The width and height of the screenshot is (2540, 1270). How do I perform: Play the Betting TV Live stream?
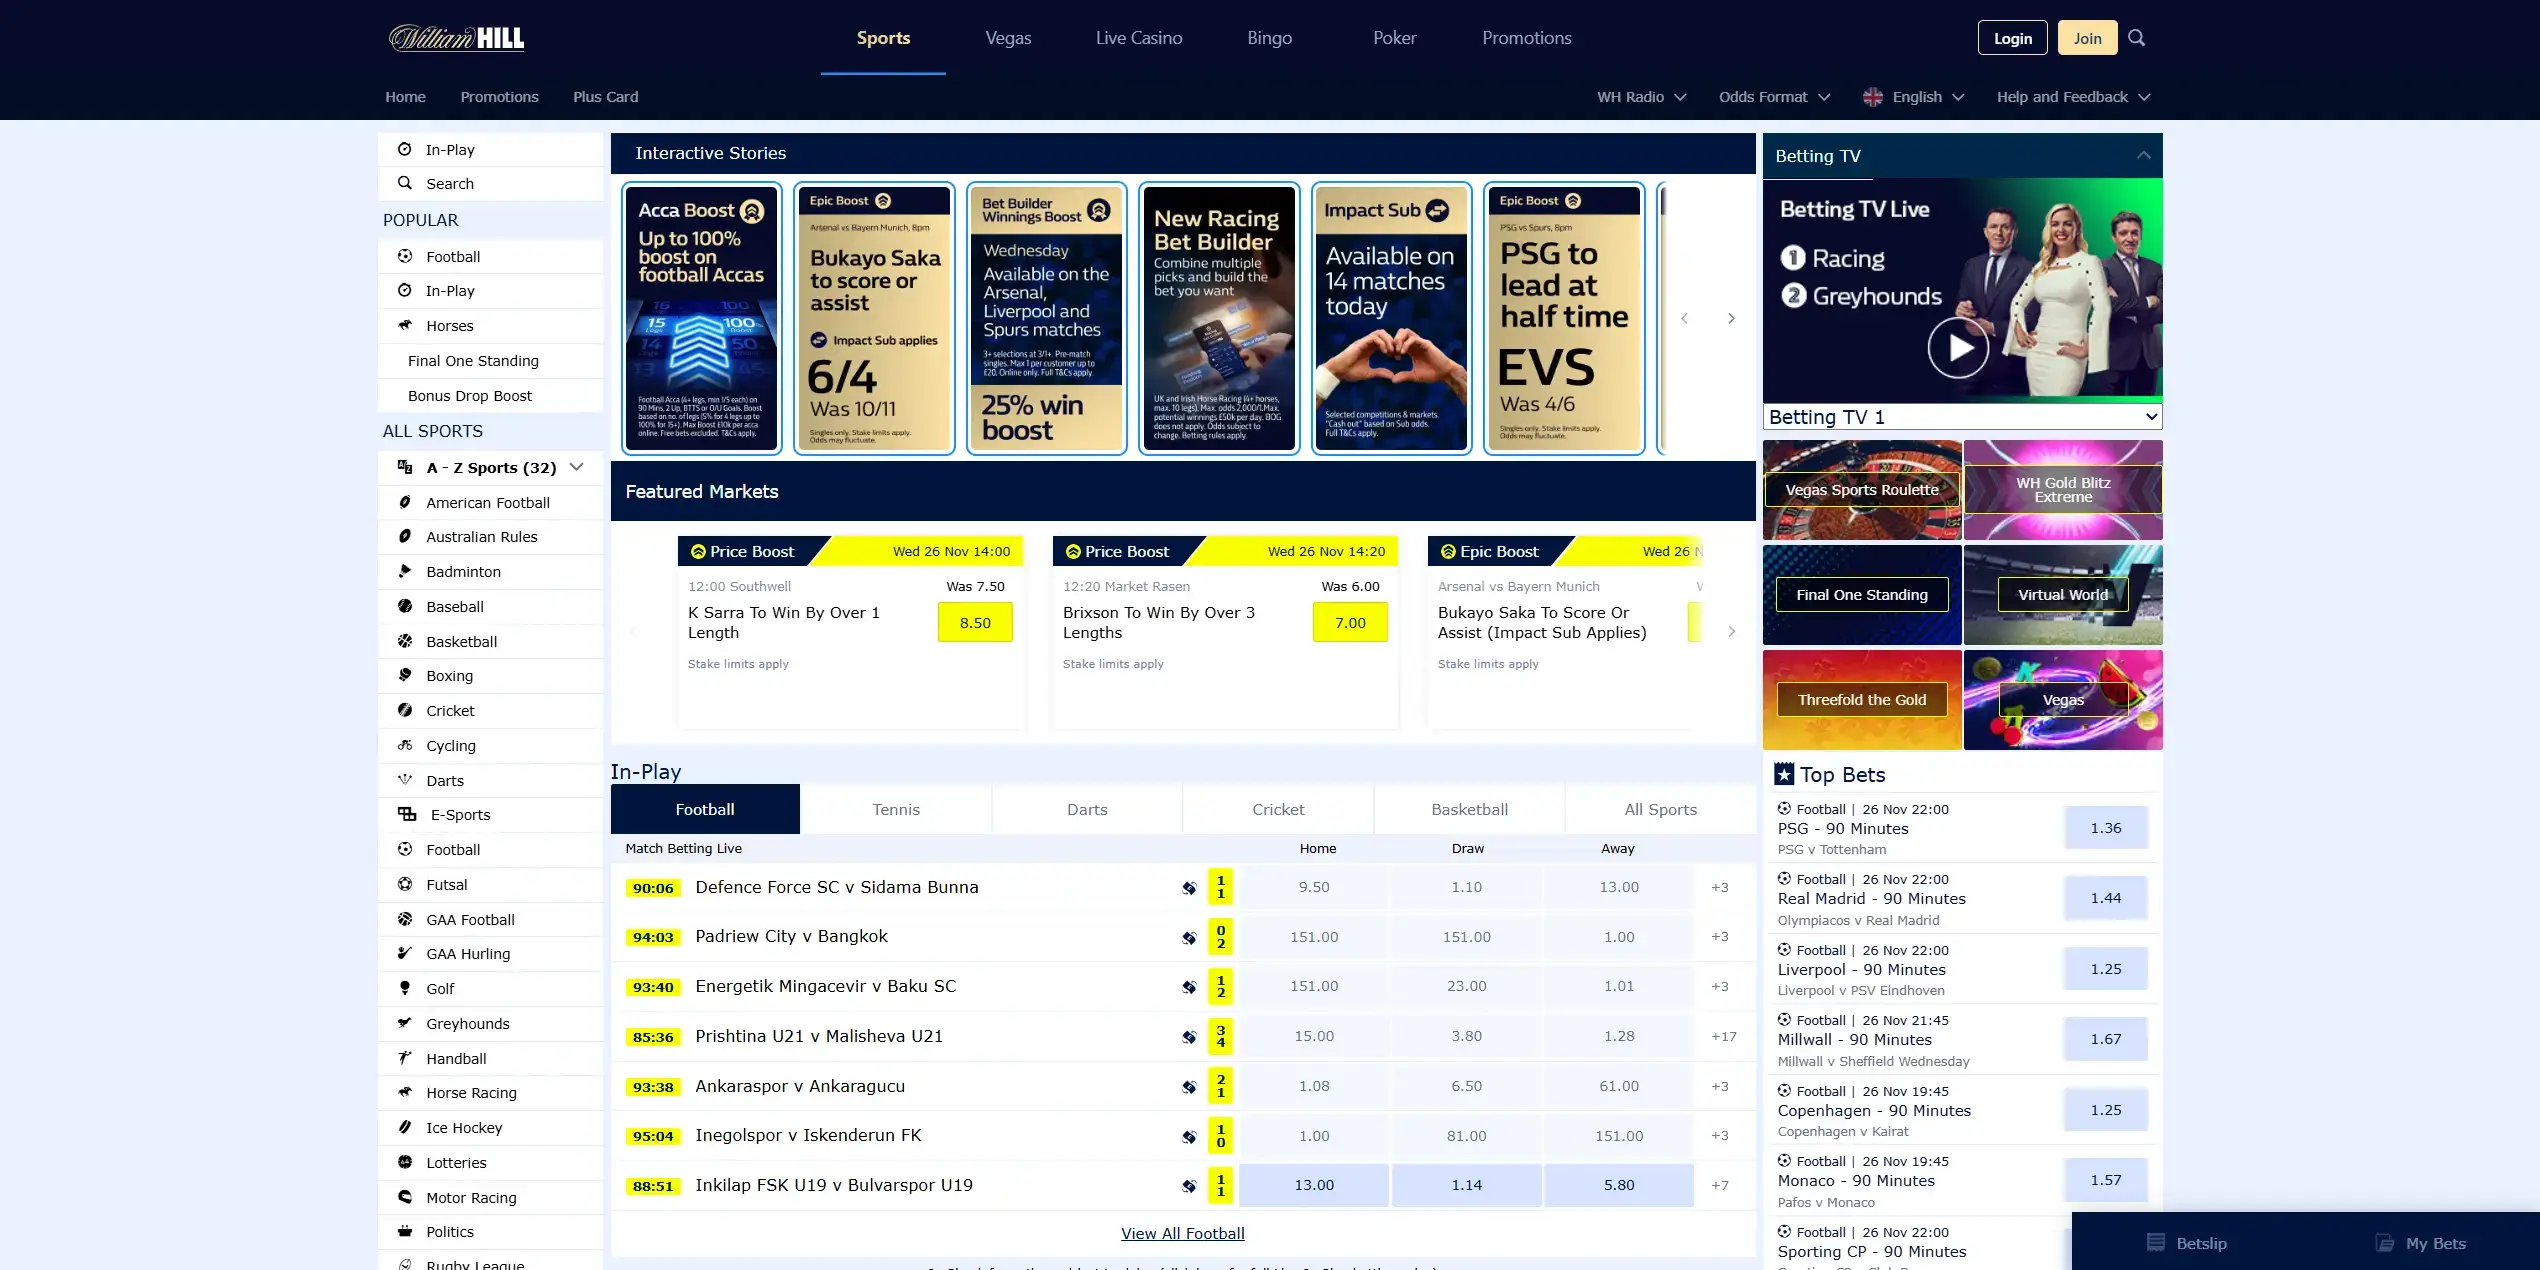pyautogui.click(x=1960, y=348)
